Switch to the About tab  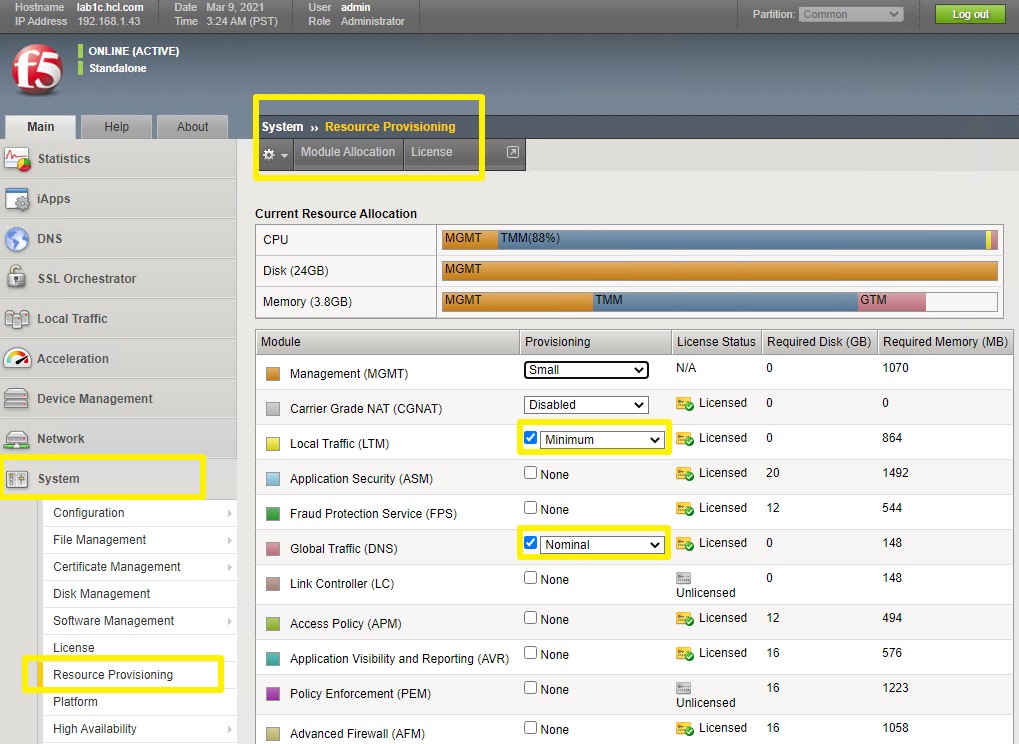coord(192,127)
